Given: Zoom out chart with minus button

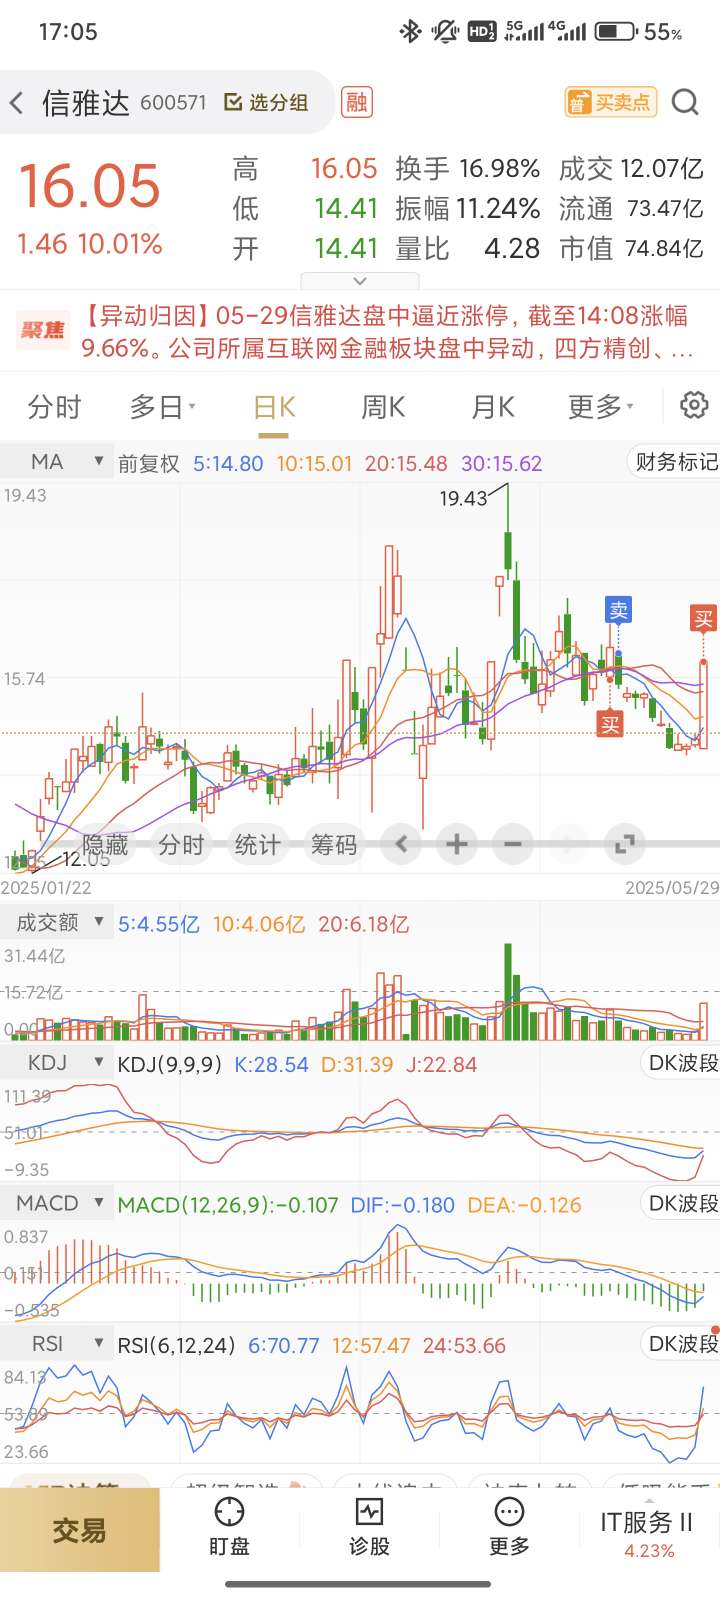Looking at the screenshot, I should [x=513, y=845].
